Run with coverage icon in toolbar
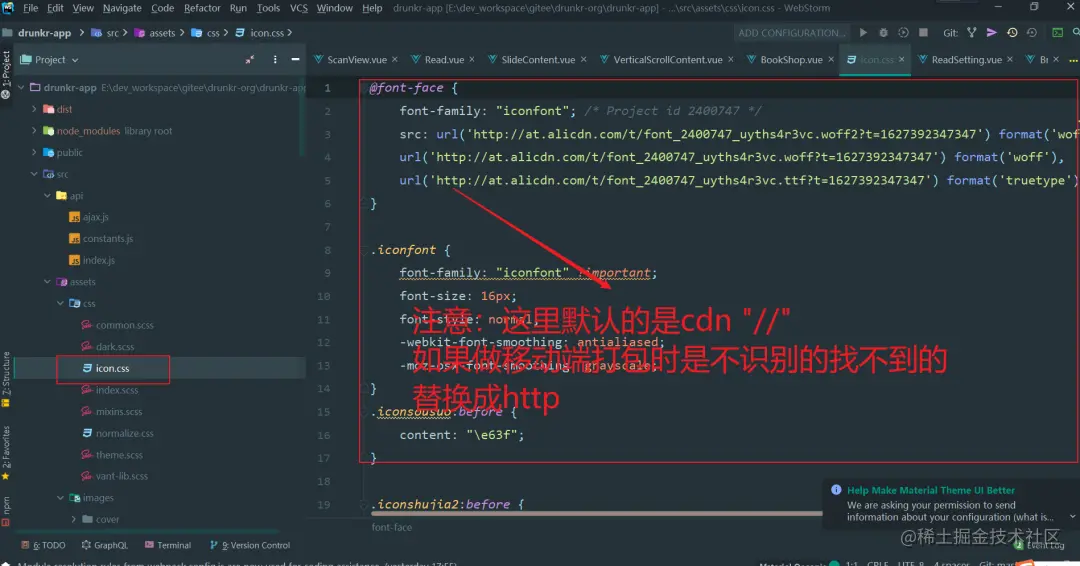This screenshot has width=1080, height=566. 903,32
